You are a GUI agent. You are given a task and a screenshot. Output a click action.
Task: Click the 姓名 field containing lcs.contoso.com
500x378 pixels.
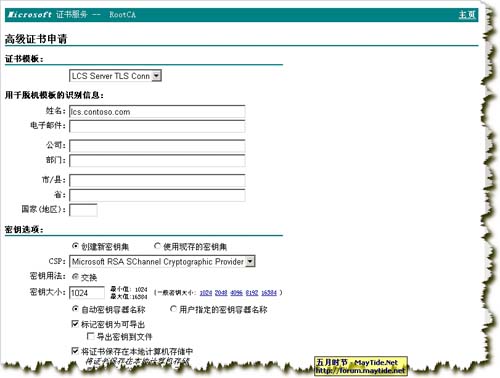[x=157, y=112]
